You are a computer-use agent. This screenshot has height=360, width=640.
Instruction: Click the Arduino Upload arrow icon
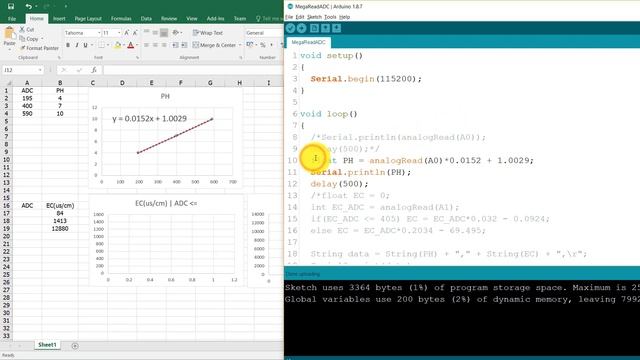pos(302,28)
